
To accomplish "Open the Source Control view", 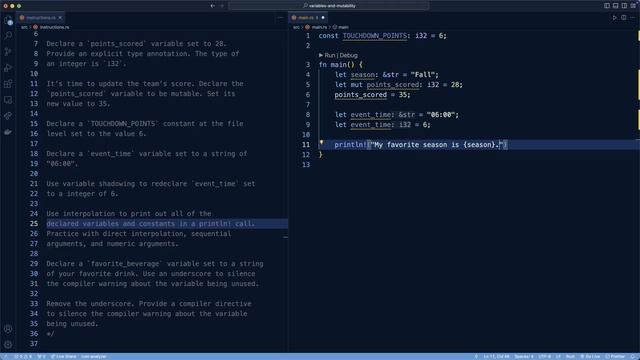I will pos(8,52).
